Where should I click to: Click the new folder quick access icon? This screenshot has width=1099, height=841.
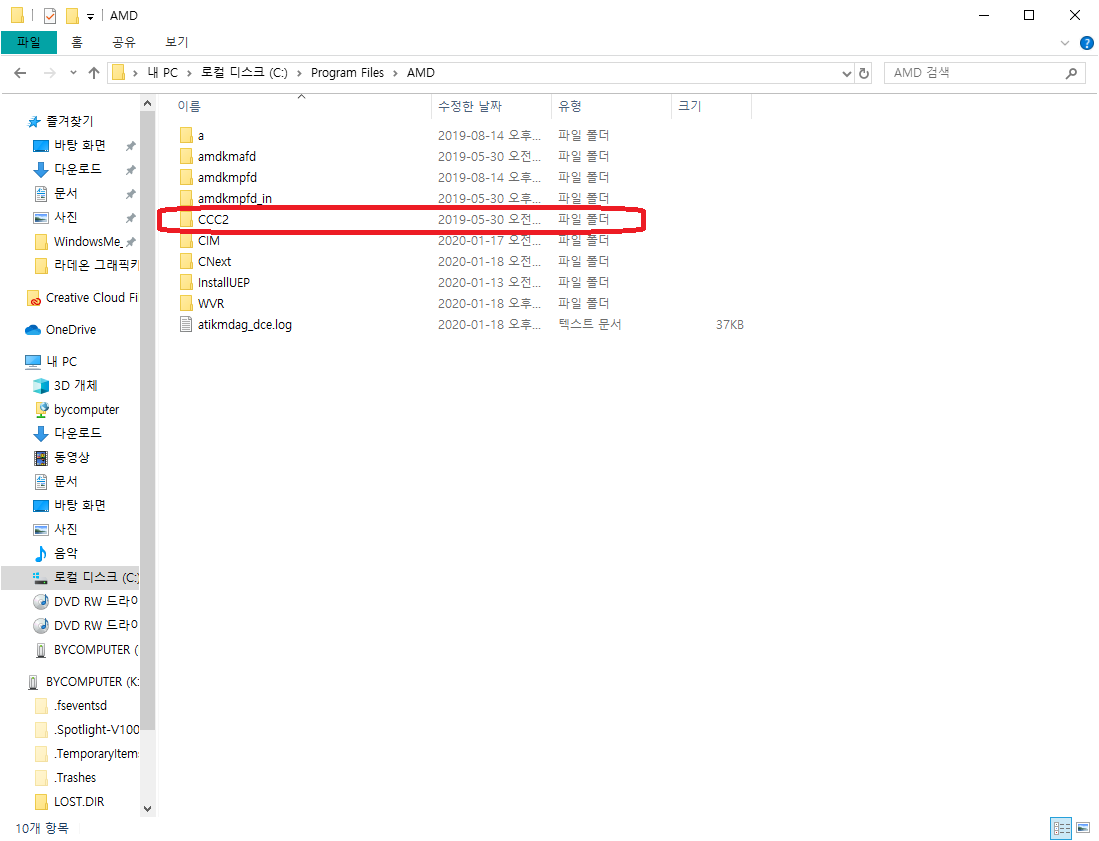point(72,15)
